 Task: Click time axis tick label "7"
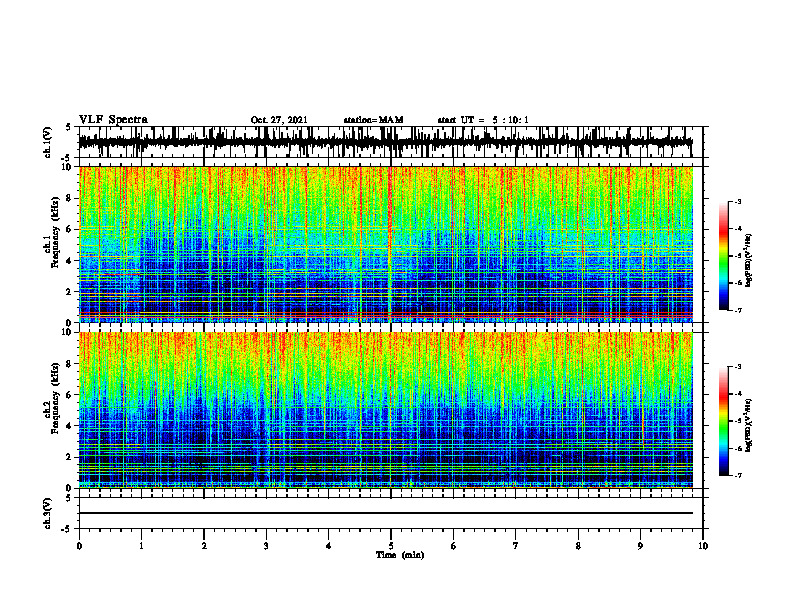(x=516, y=546)
